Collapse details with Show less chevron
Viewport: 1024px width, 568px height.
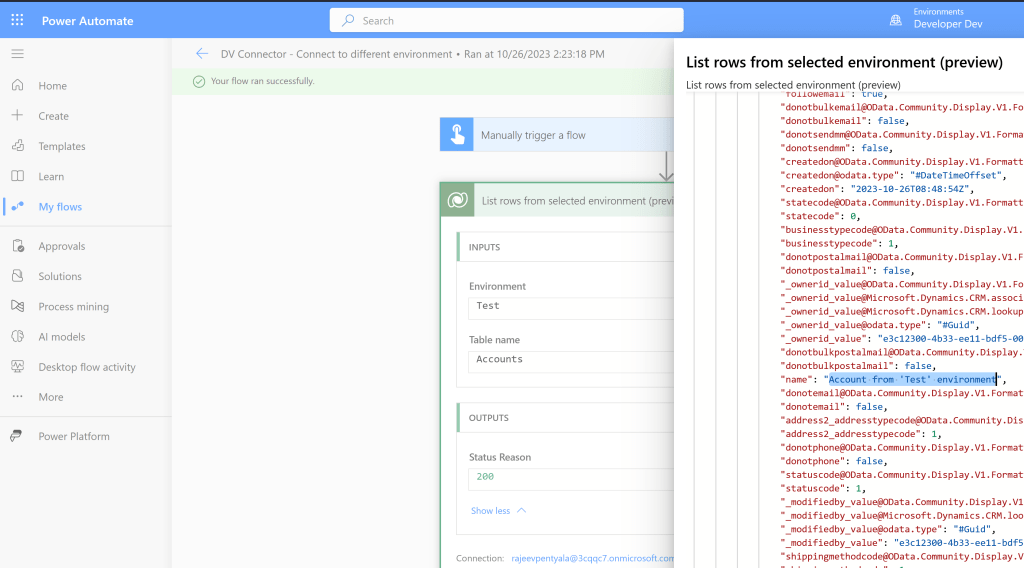click(521, 510)
